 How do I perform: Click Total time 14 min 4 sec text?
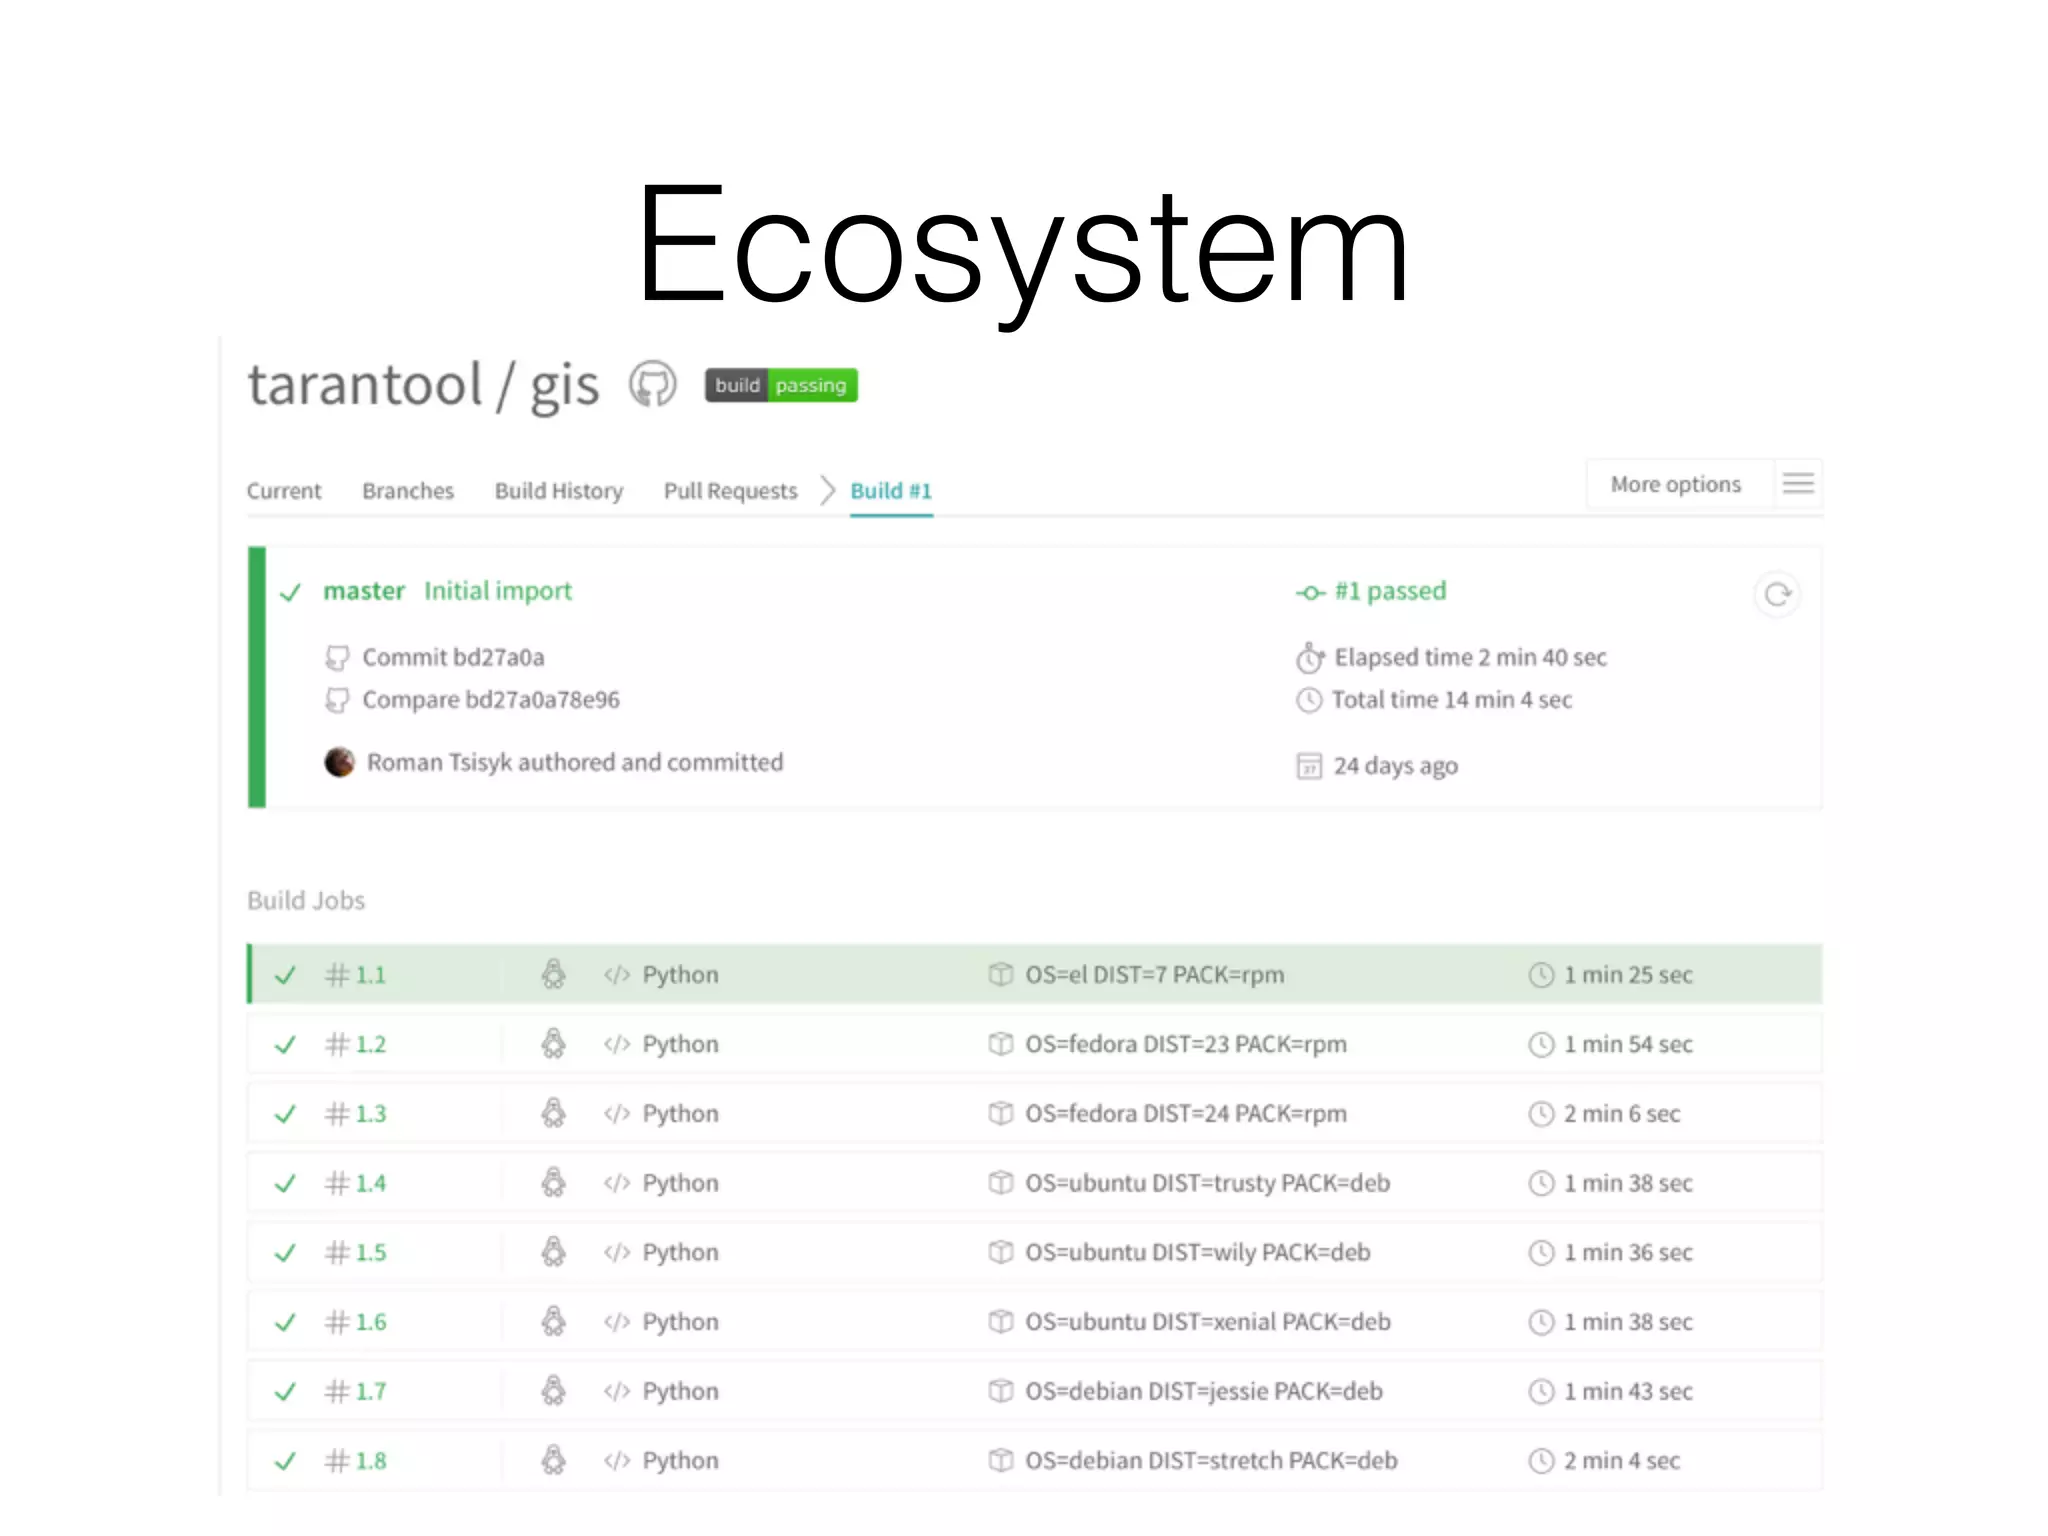tap(1452, 700)
